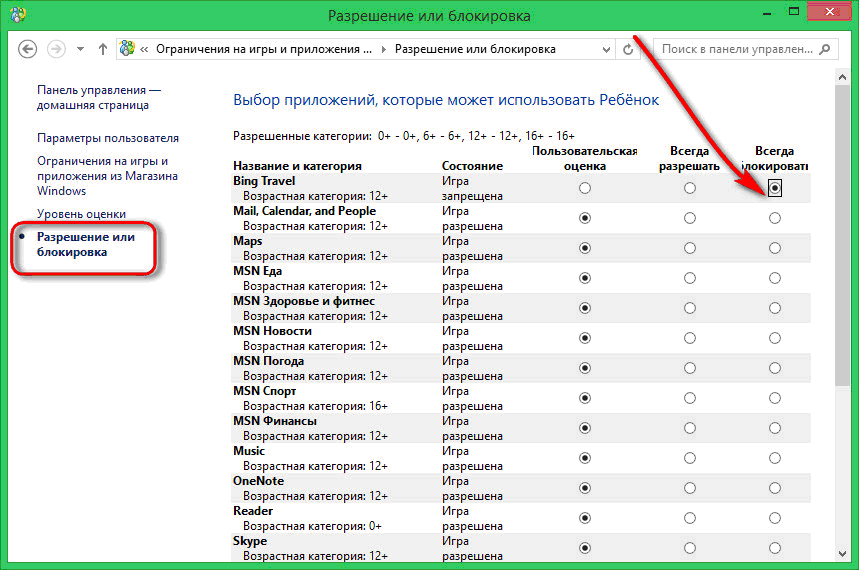
Task: Click scrollbar up arrow
Action: pyautogui.click(x=843, y=77)
